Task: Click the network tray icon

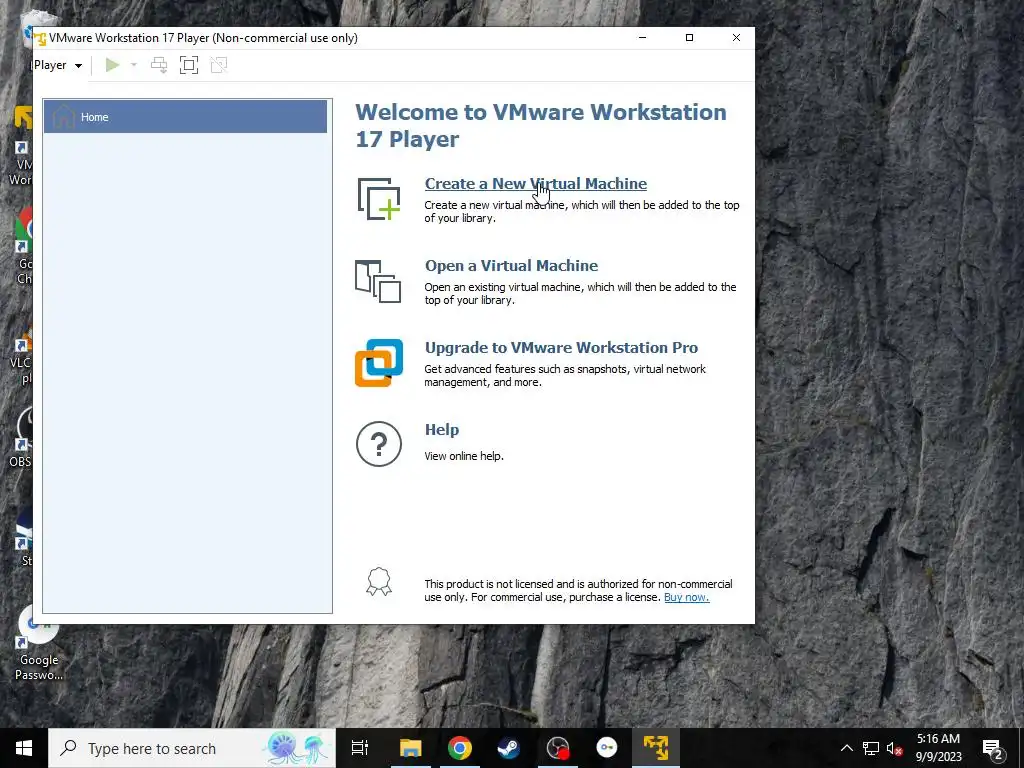Action: click(x=871, y=748)
